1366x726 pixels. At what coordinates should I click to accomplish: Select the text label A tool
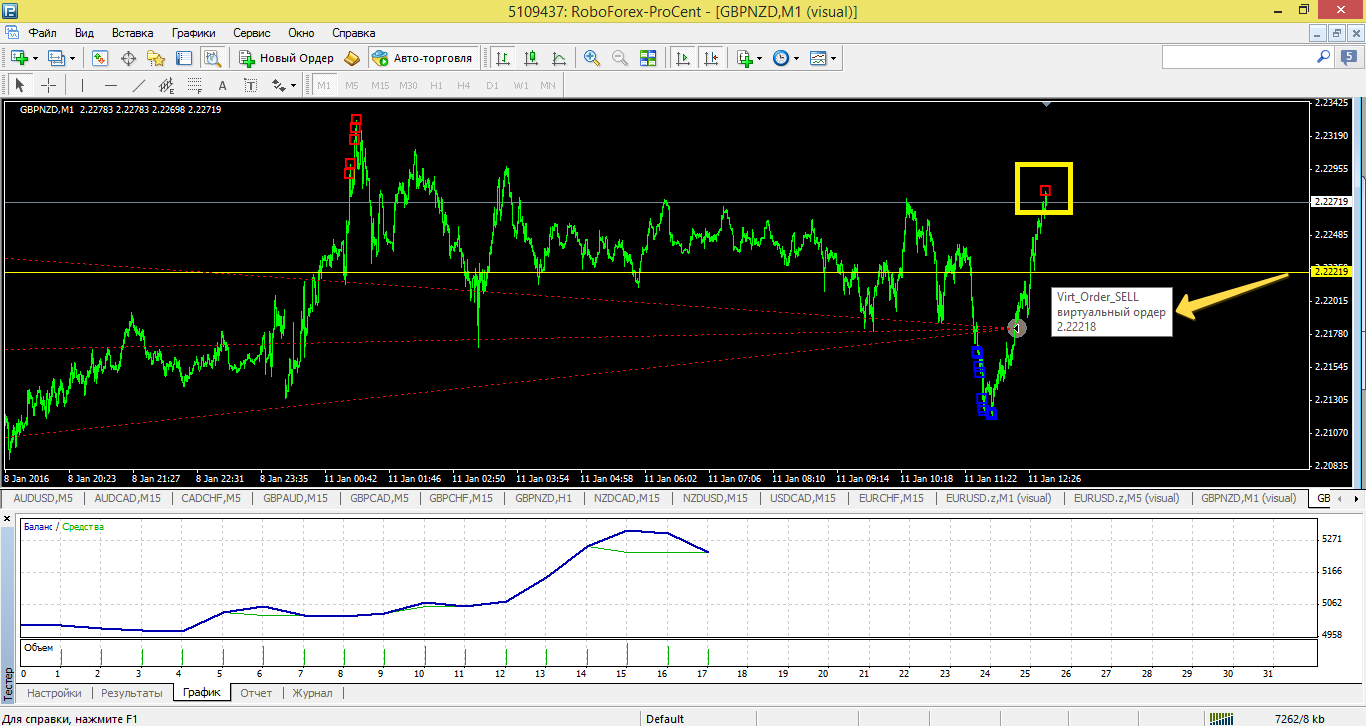point(222,85)
